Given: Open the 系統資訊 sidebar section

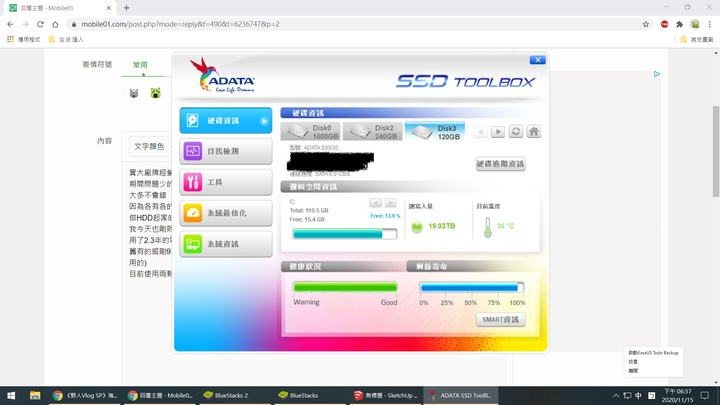Looking at the screenshot, I should click(225, 244).
